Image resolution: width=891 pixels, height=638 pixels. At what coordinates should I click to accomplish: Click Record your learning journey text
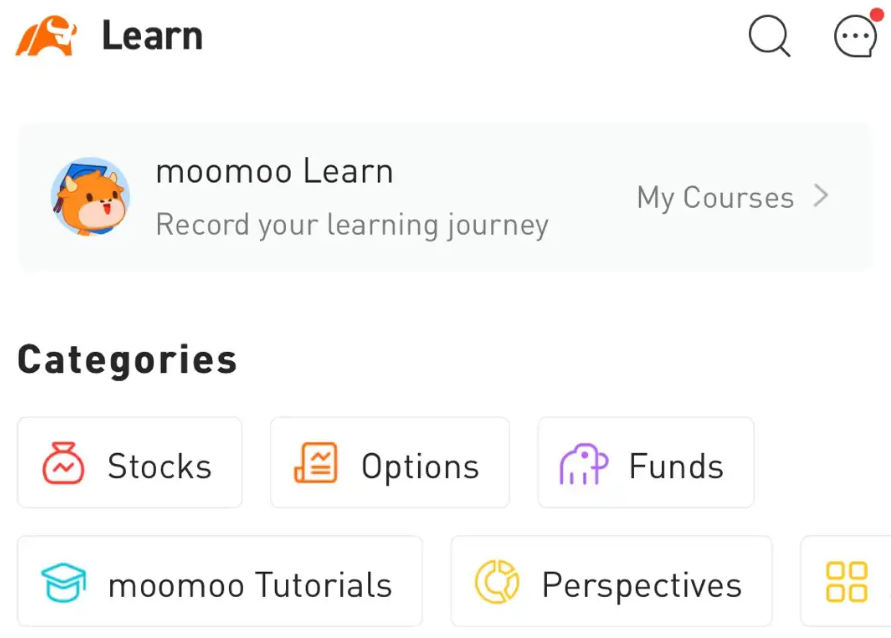point(352,224)
